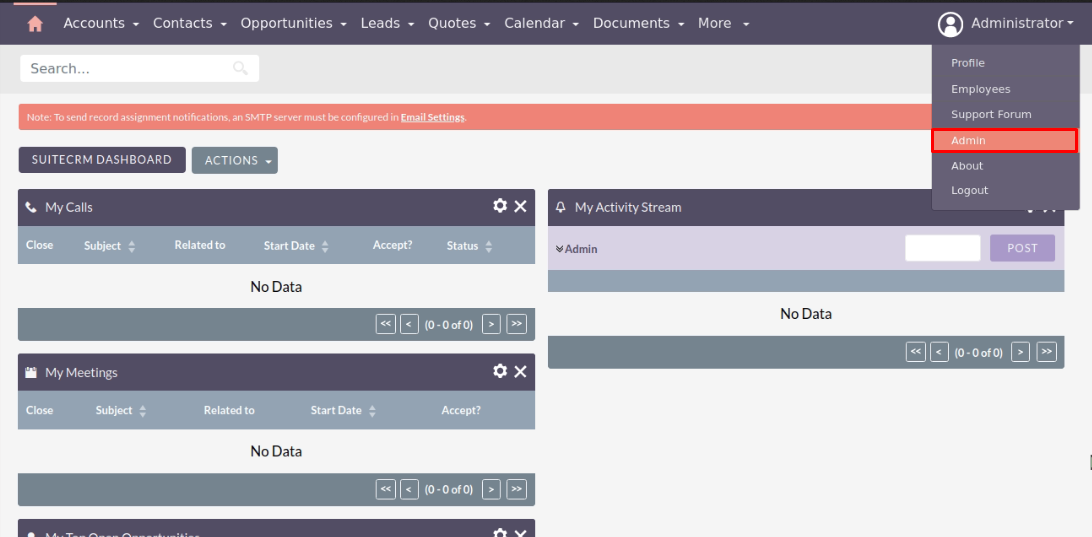This screenshot has height=537, width=1092.
Task: Expand the Actions dropdown button
Action: pos(235,160)
